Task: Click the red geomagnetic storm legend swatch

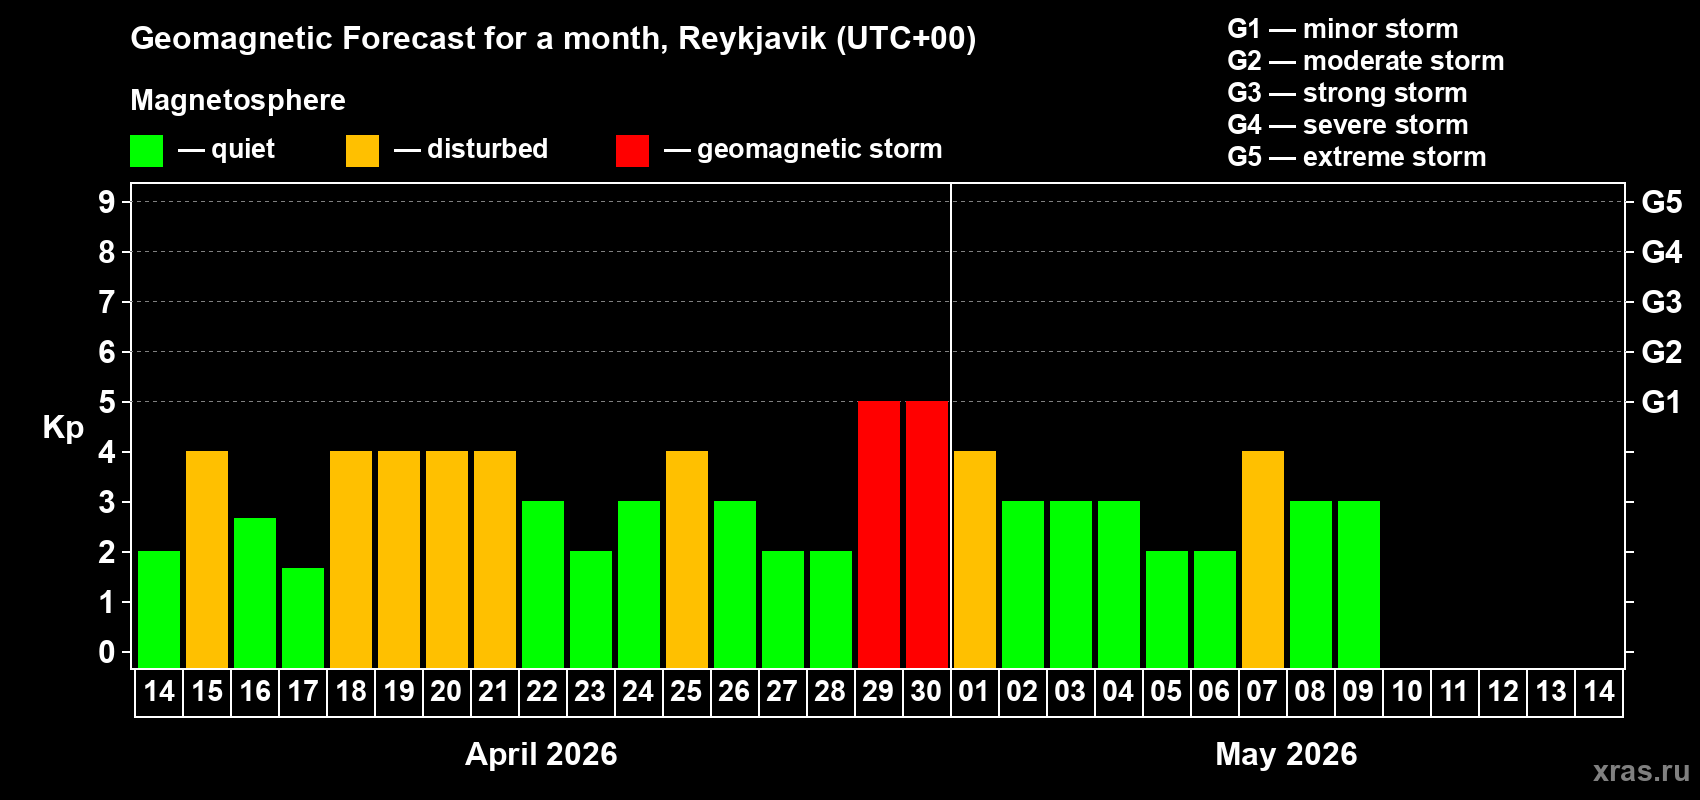Action: click(x=632, y=151)
